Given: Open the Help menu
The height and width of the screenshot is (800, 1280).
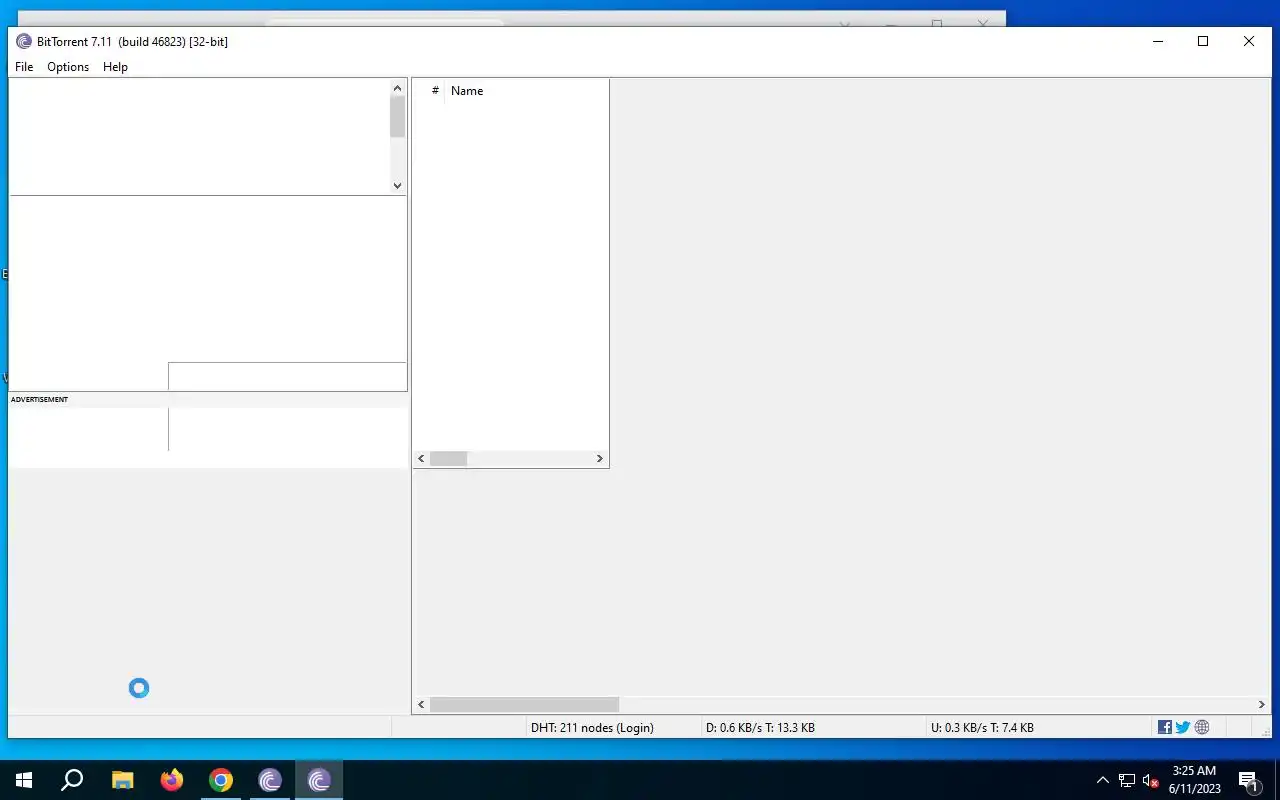Looking at the screenshot, I should [115, 67].
